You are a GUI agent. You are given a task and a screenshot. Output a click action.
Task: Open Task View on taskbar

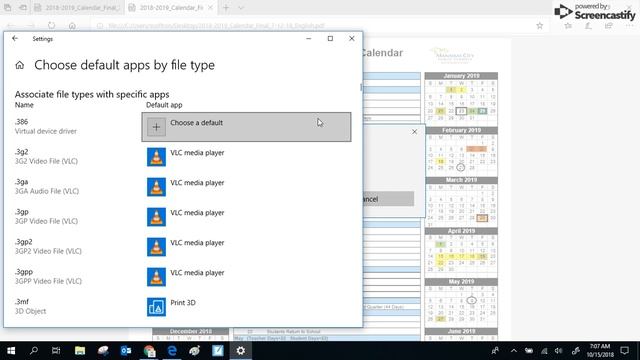click(x=56, y=351)
